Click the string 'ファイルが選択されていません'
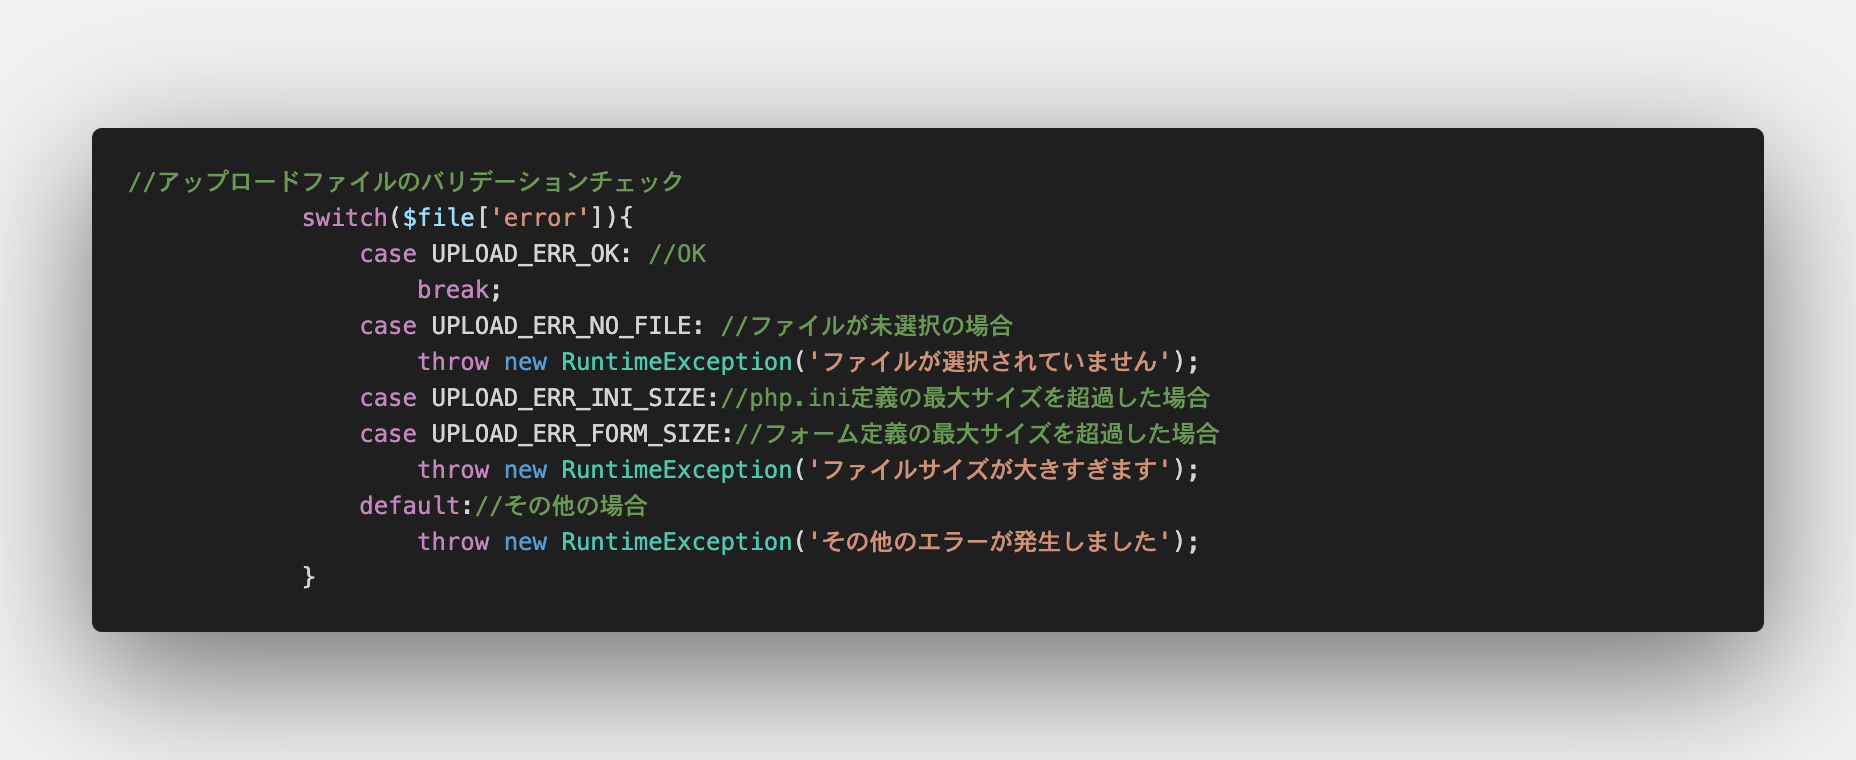Viewport: 1856px width, 760px height. click(x=989, y=362)
